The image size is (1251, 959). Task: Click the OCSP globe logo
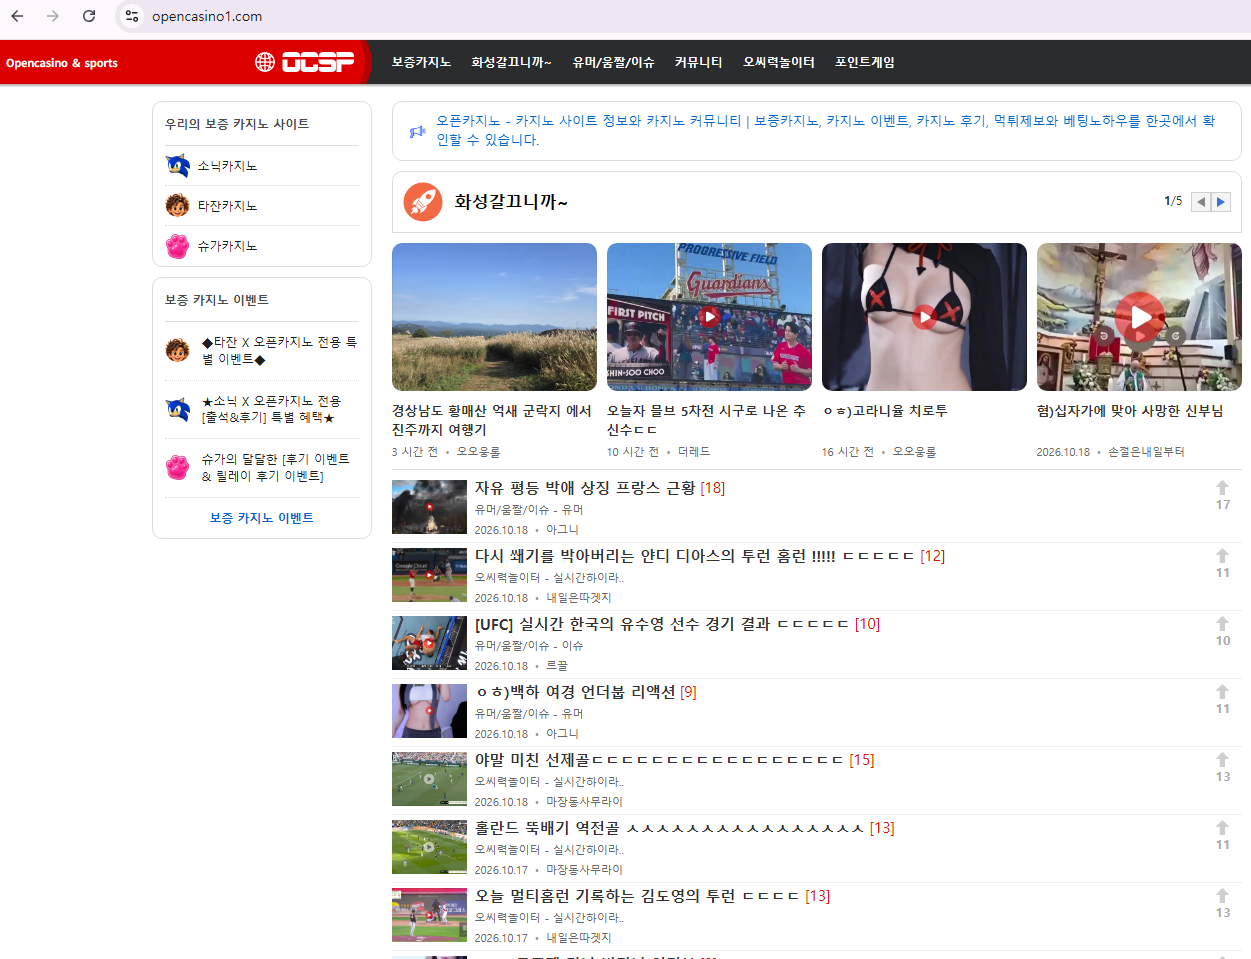pyautogui.click(x=304, y=62)
